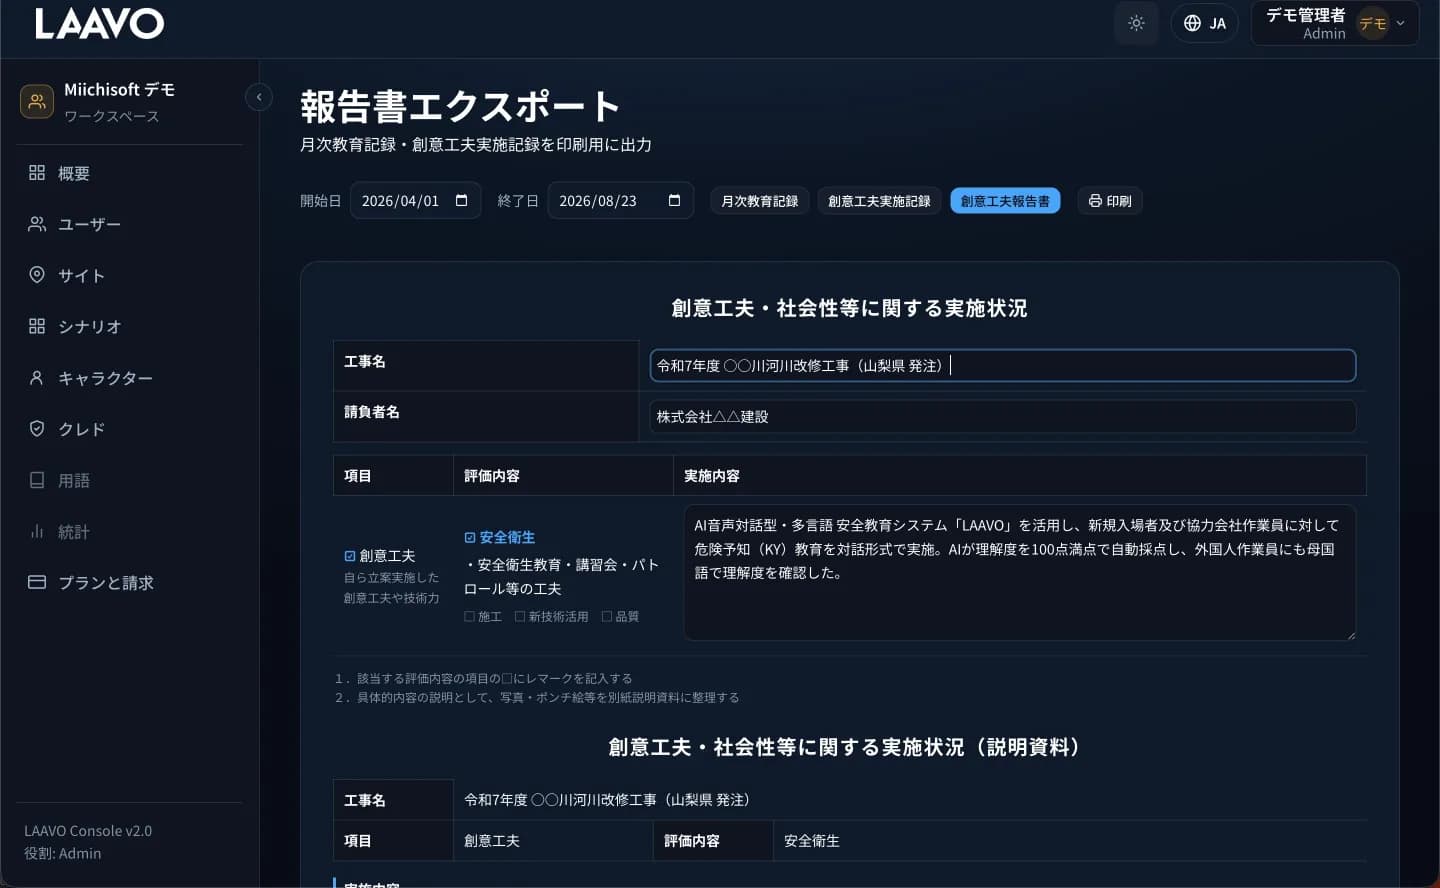This screenshot has height=888, width=1440.
Task: Open the JA language selector
Action: [x=1204, y=23]
